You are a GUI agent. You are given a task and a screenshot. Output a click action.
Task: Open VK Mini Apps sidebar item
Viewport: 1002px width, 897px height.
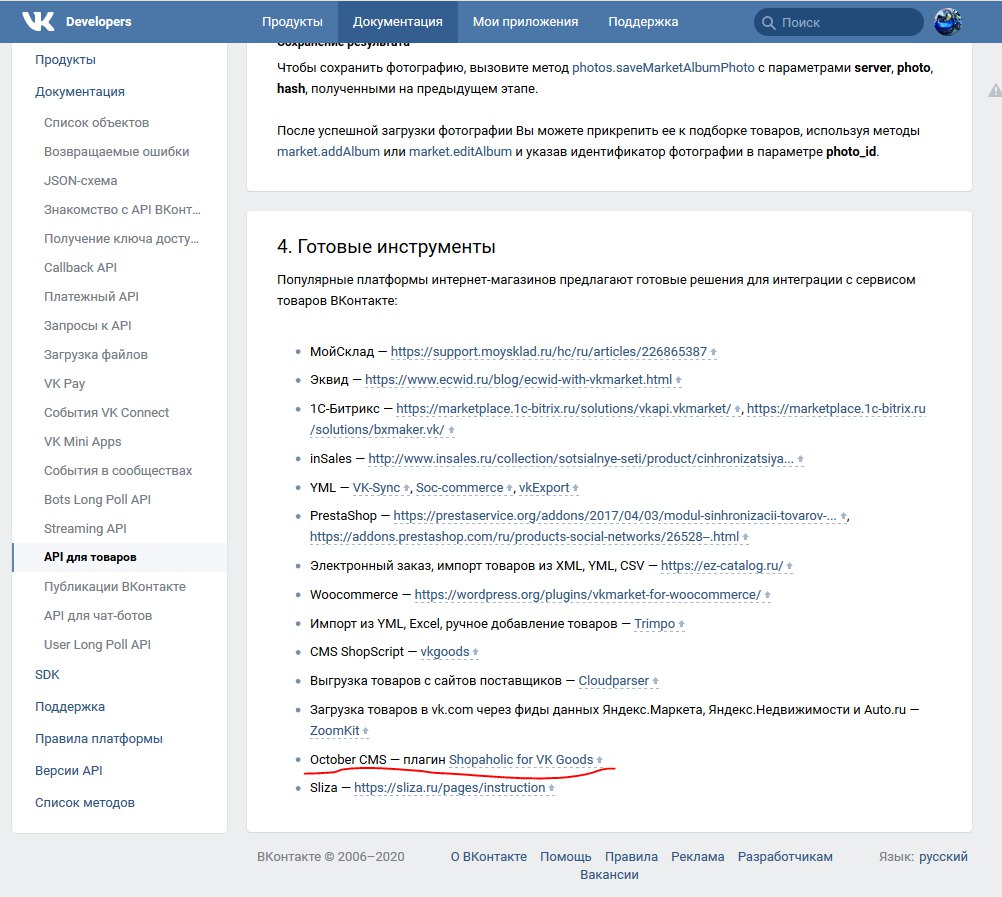point(82,441)
